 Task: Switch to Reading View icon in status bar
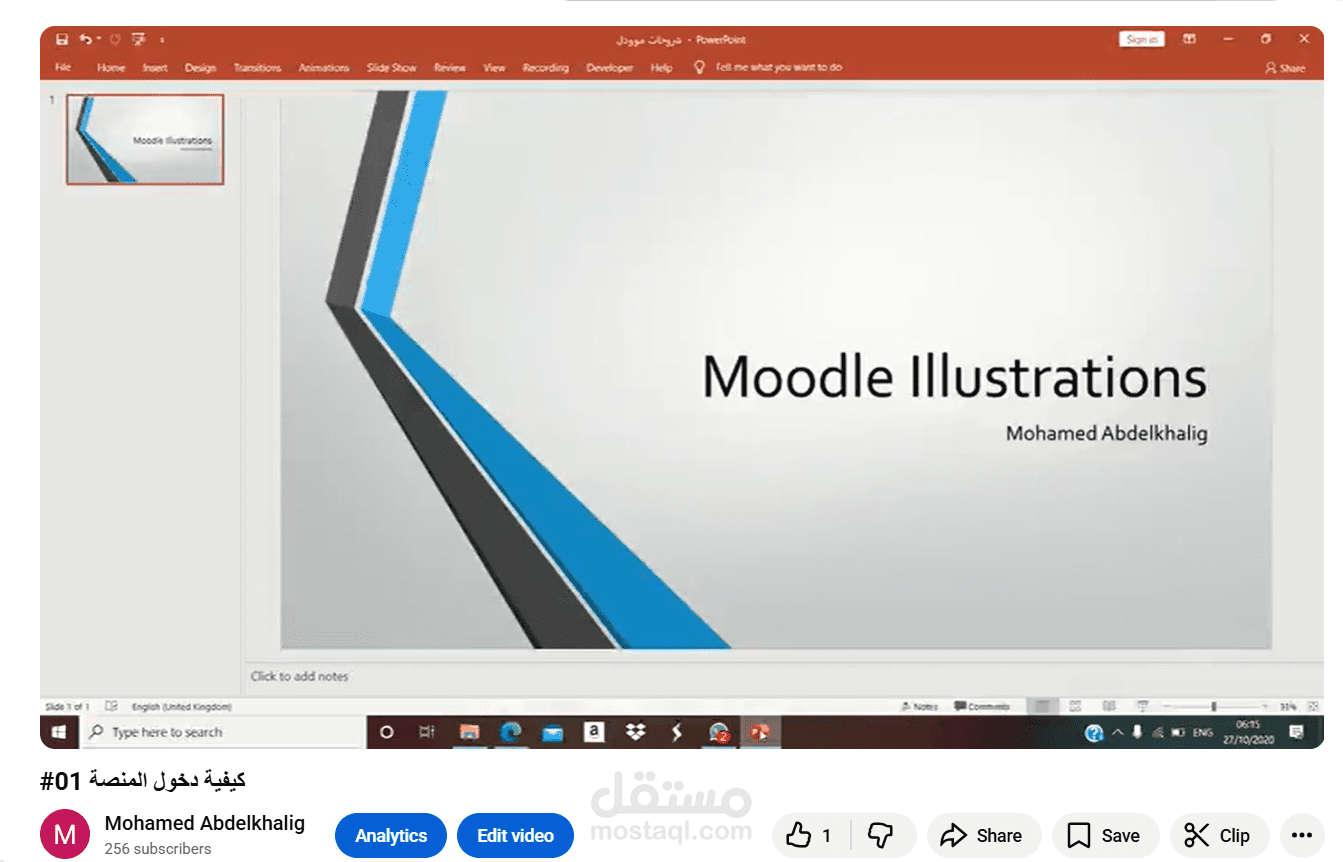[x=1109, y=706]
